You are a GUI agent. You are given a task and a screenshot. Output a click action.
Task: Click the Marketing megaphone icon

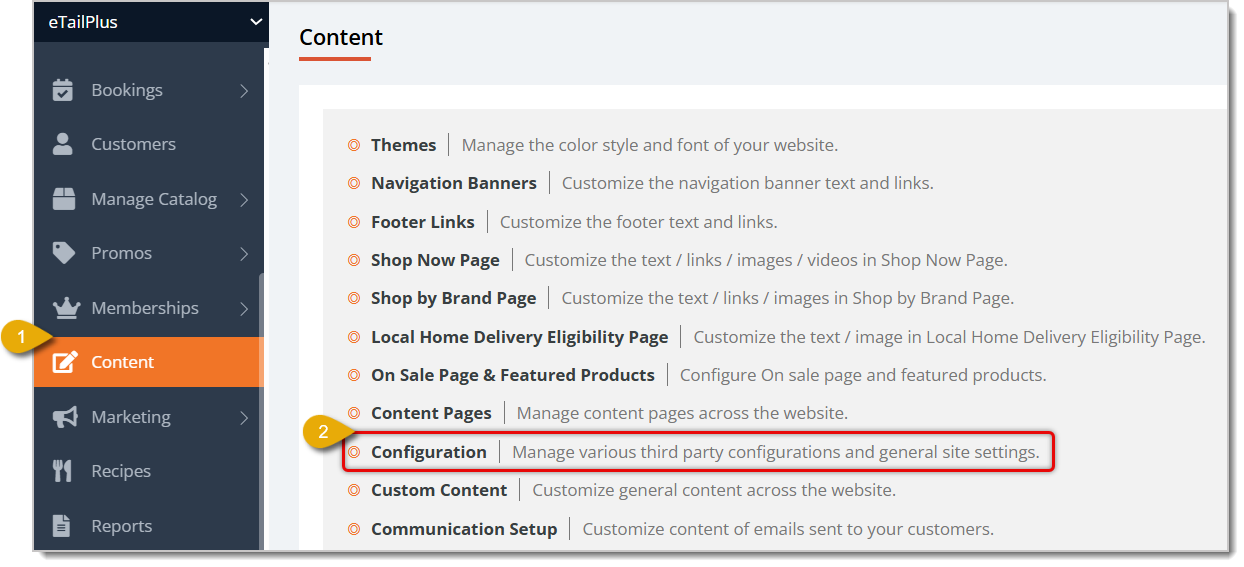[65, 417]
